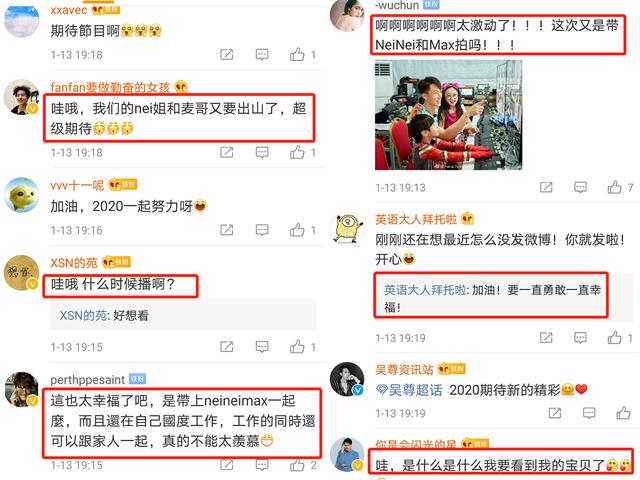The image size is (640, 480).
Task: Tap XSN的苑 name in nested reply
Action: (x=83, y=315)
